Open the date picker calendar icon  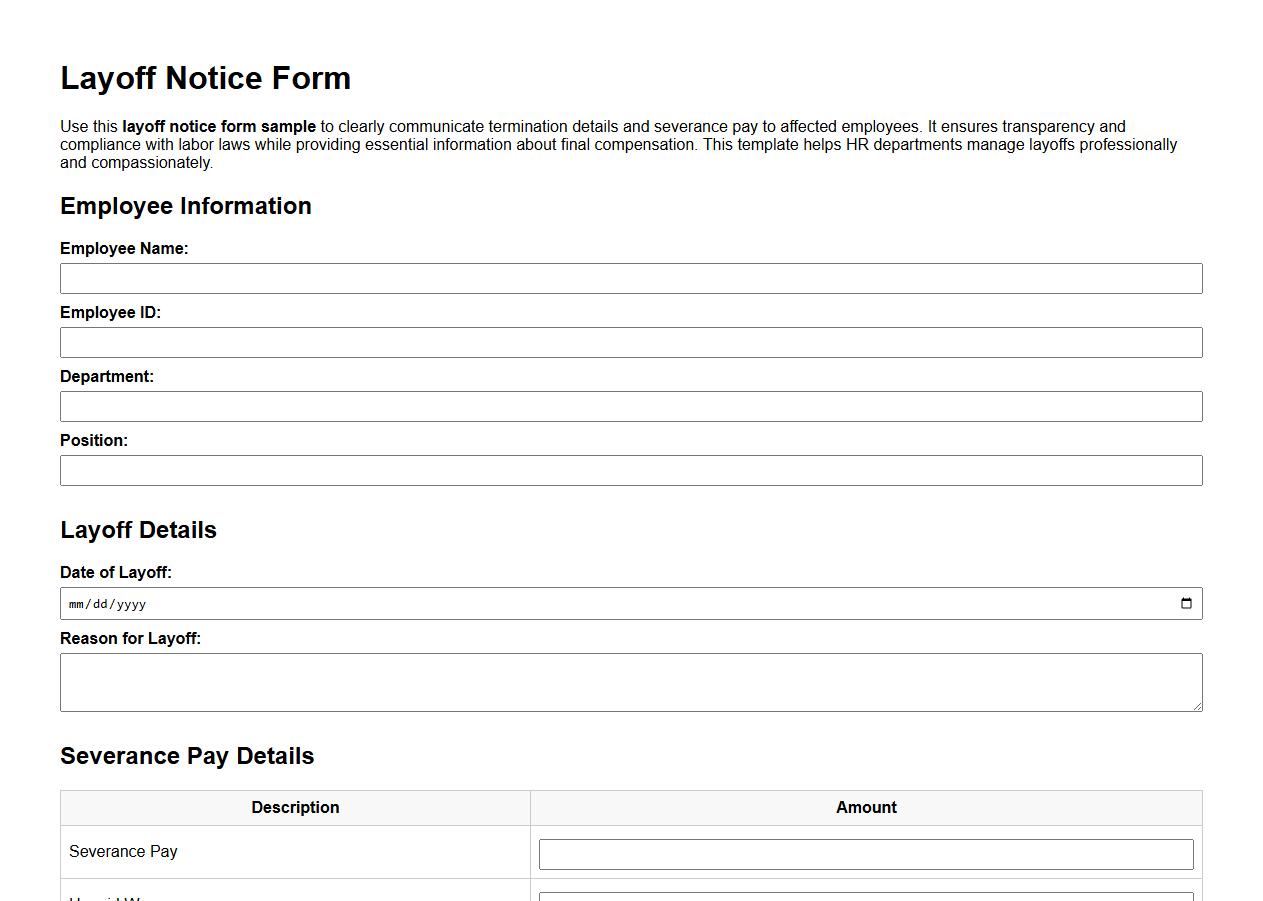[x=1186, y=603]
